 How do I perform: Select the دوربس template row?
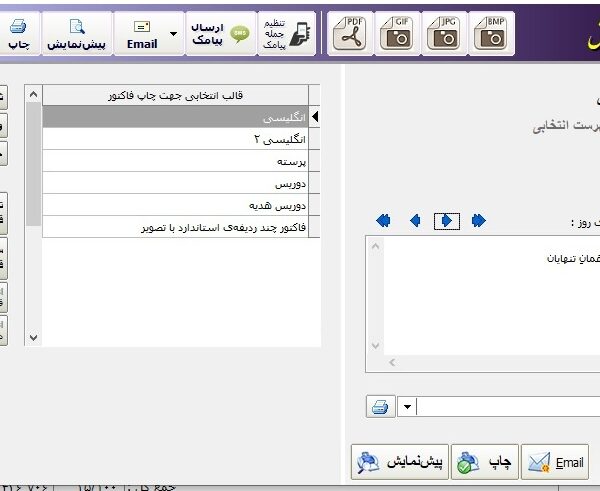point(175,183)
